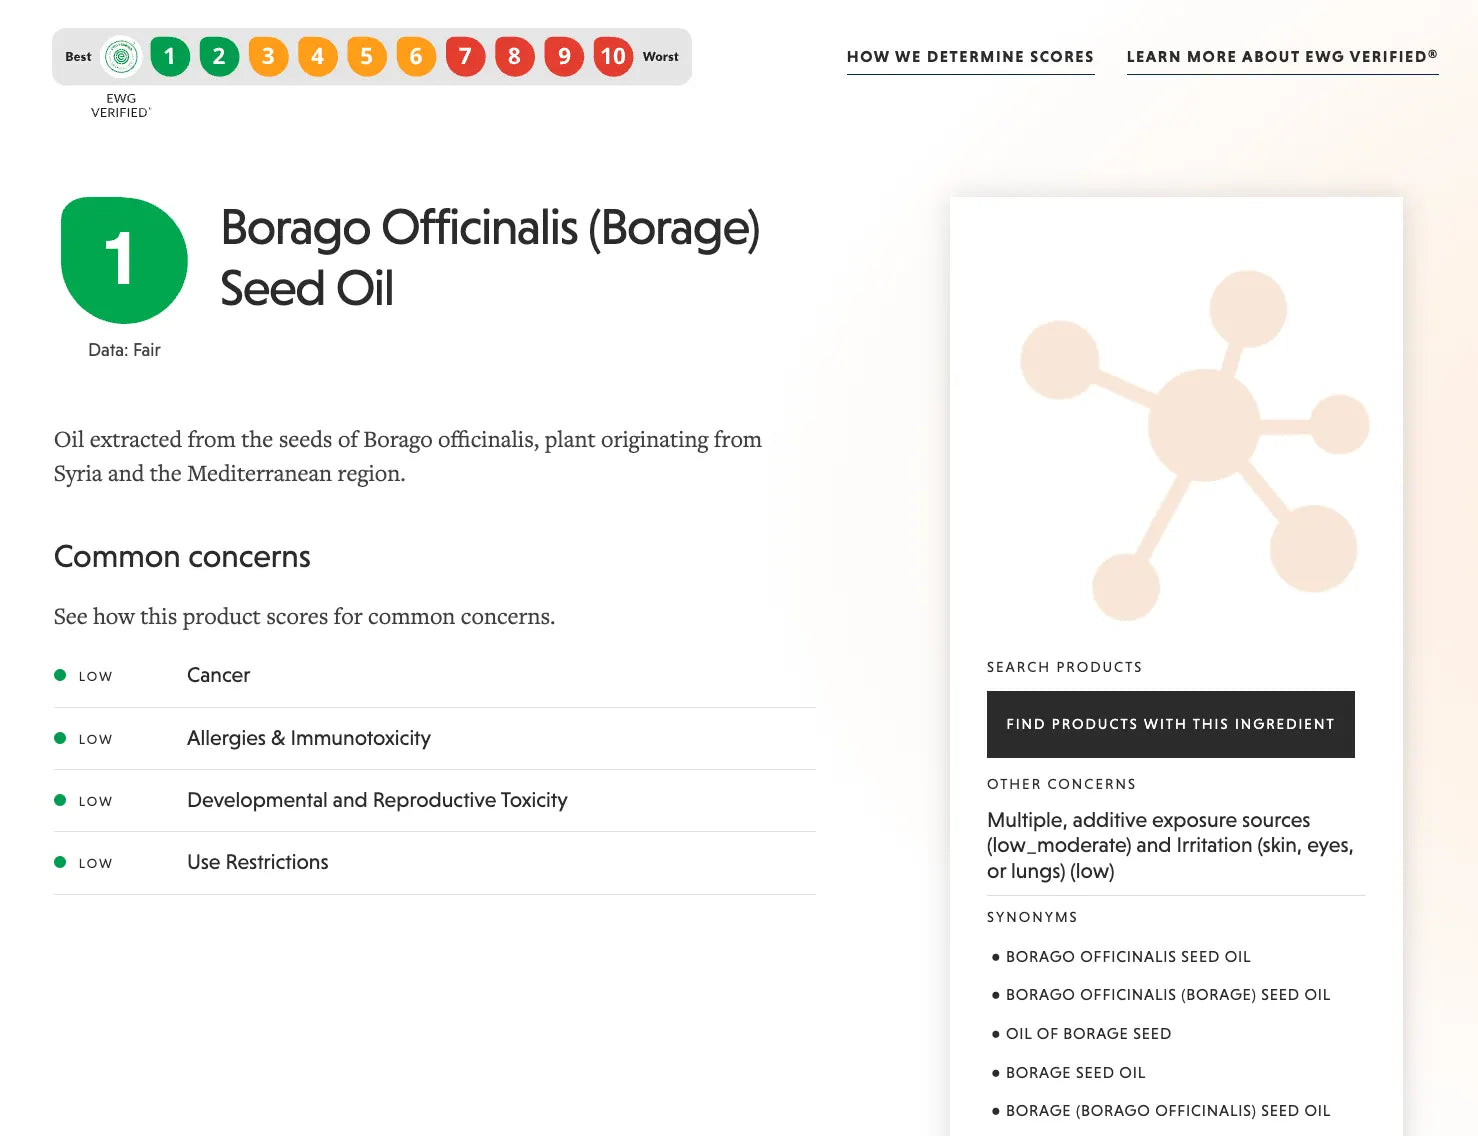1478x1136 pixels.
Task: Open Learn More About EWG Verified link
Action: point(1282,57)
